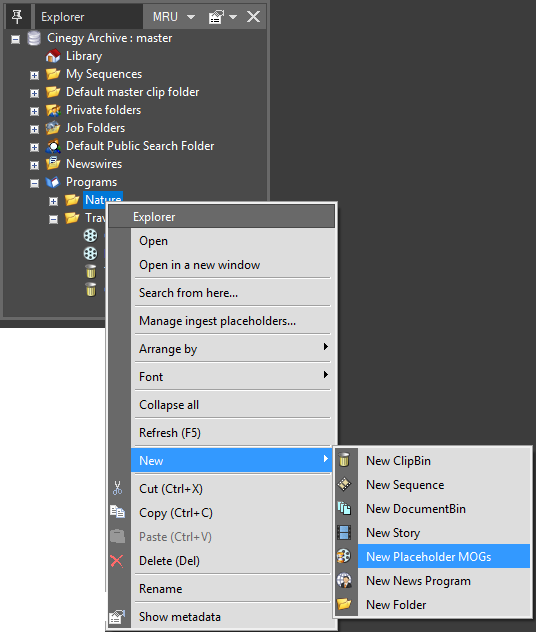The image size is (536, 636).
Task: Click the Library house icon
Action: pyautogui.click(x=53, y=56)
